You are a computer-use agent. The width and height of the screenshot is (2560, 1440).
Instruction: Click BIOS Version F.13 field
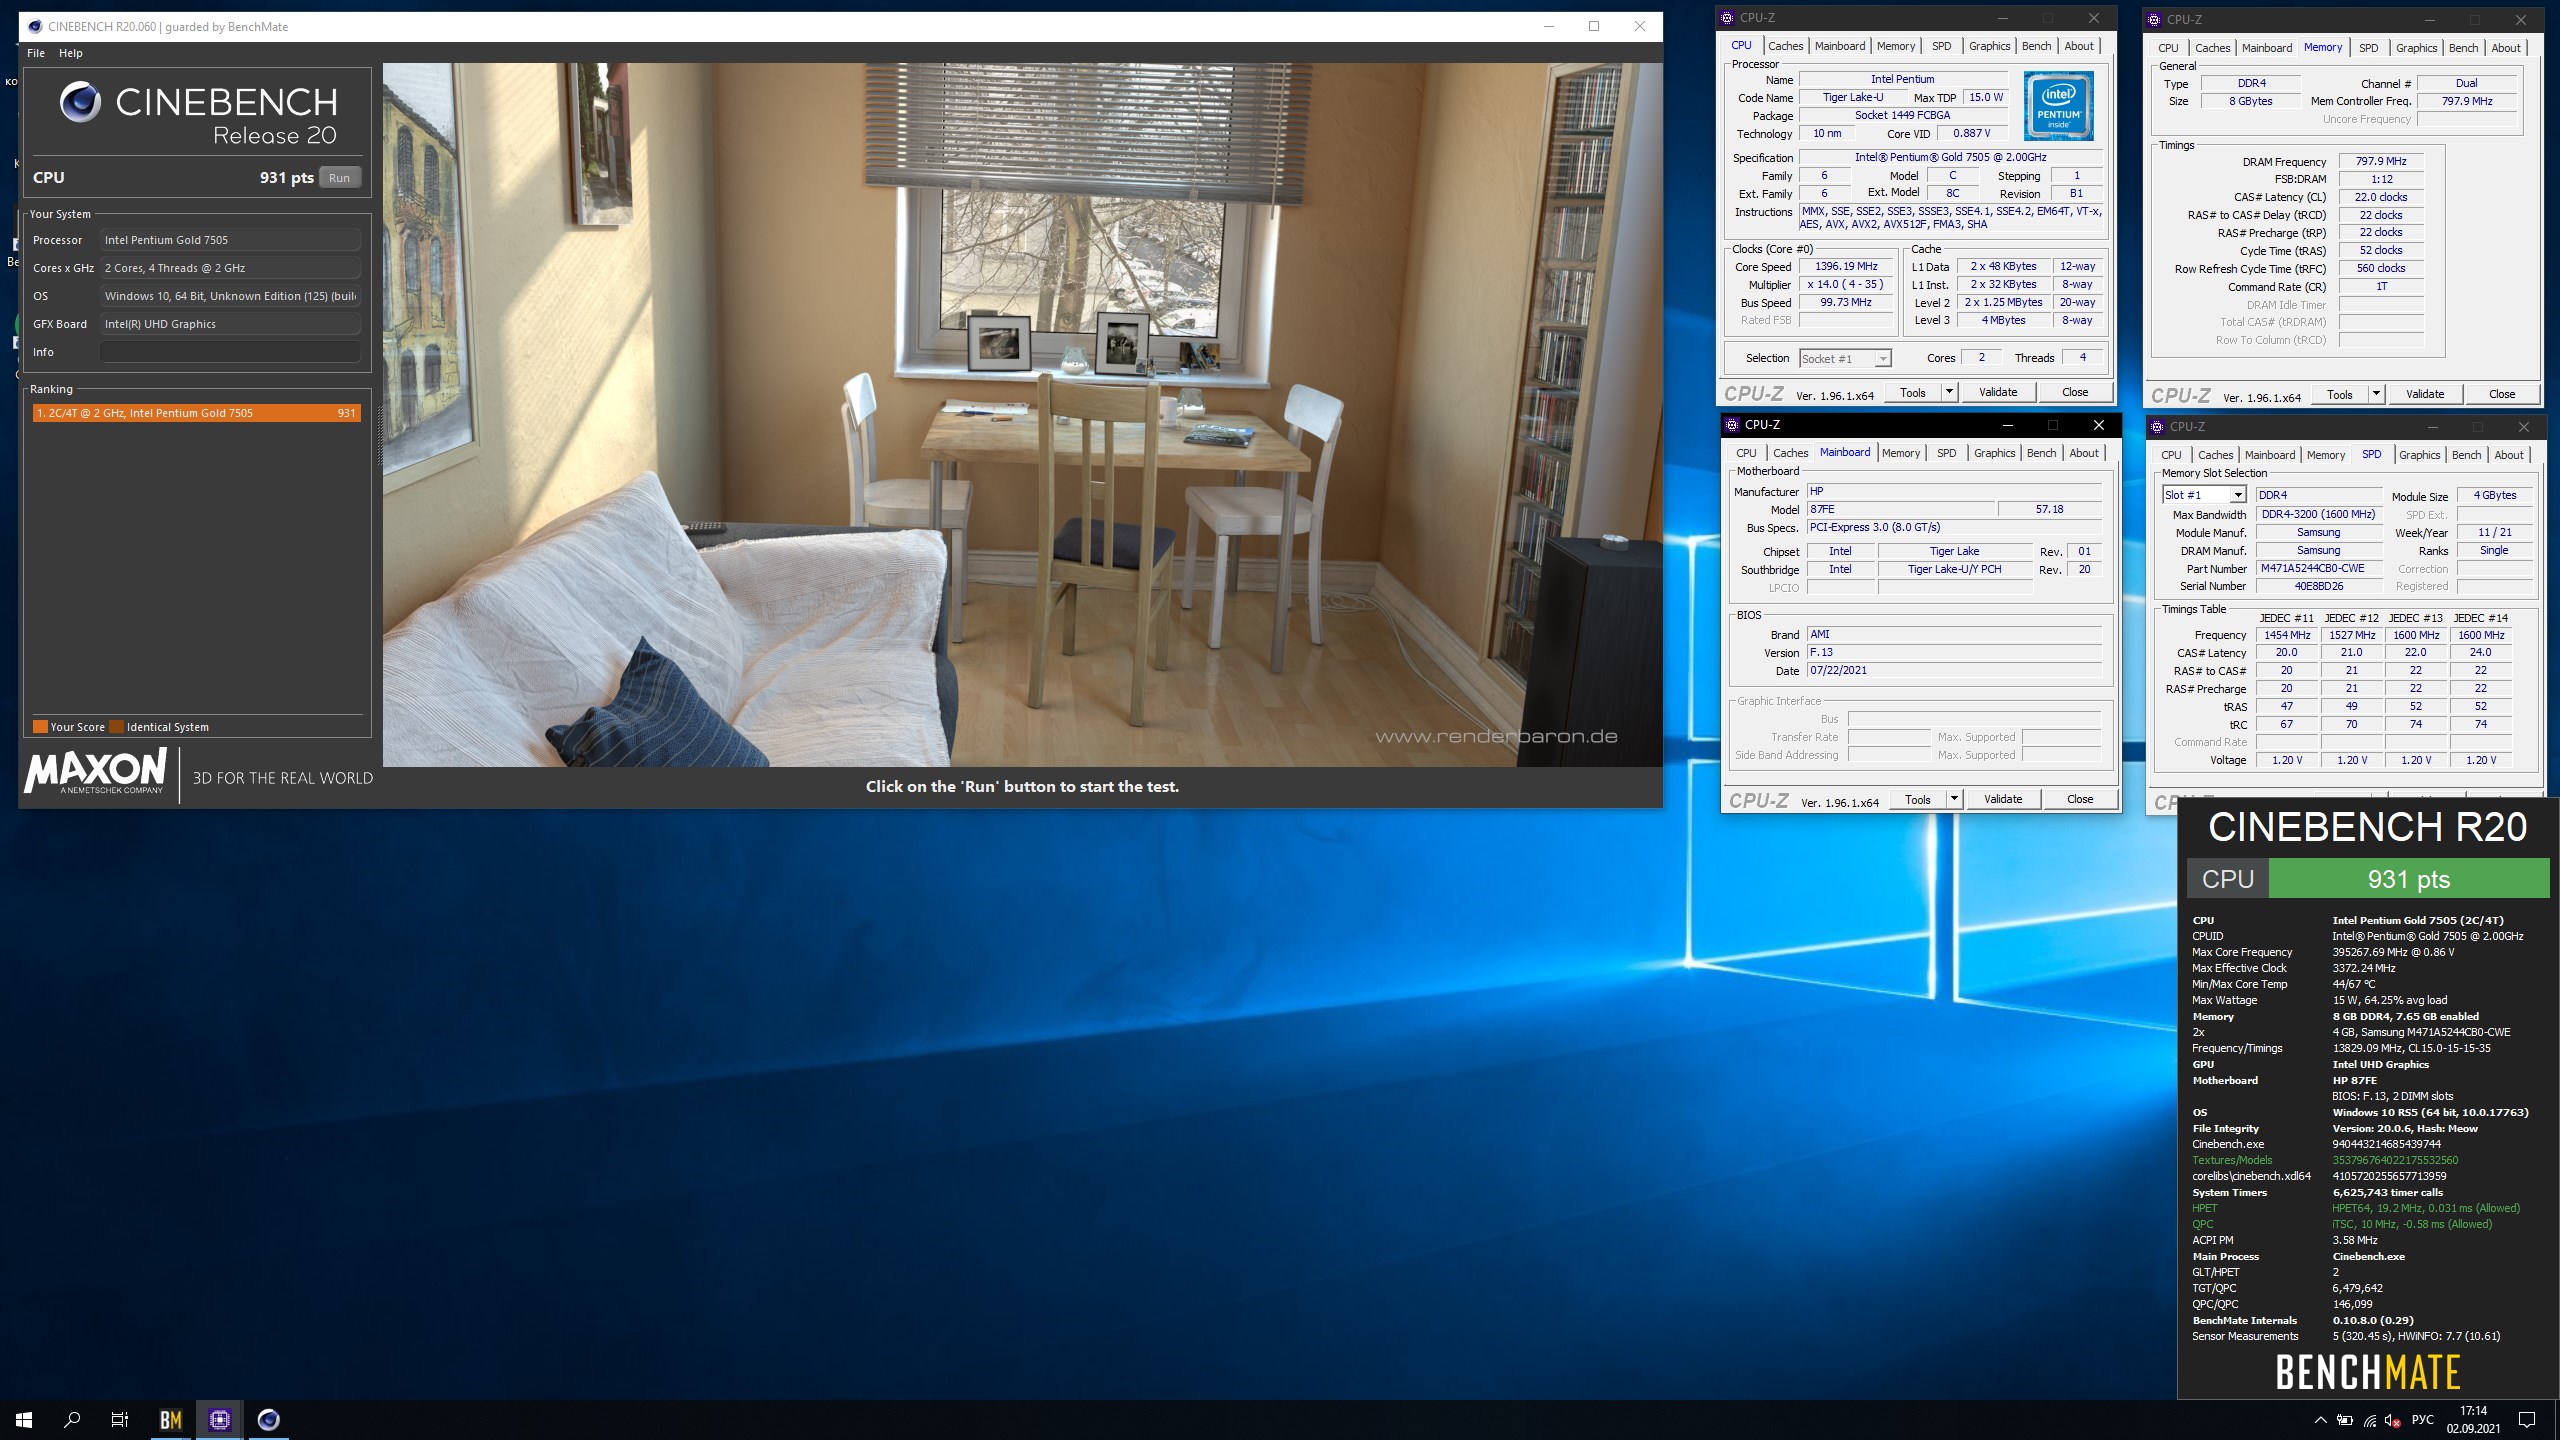[1954, 653]
